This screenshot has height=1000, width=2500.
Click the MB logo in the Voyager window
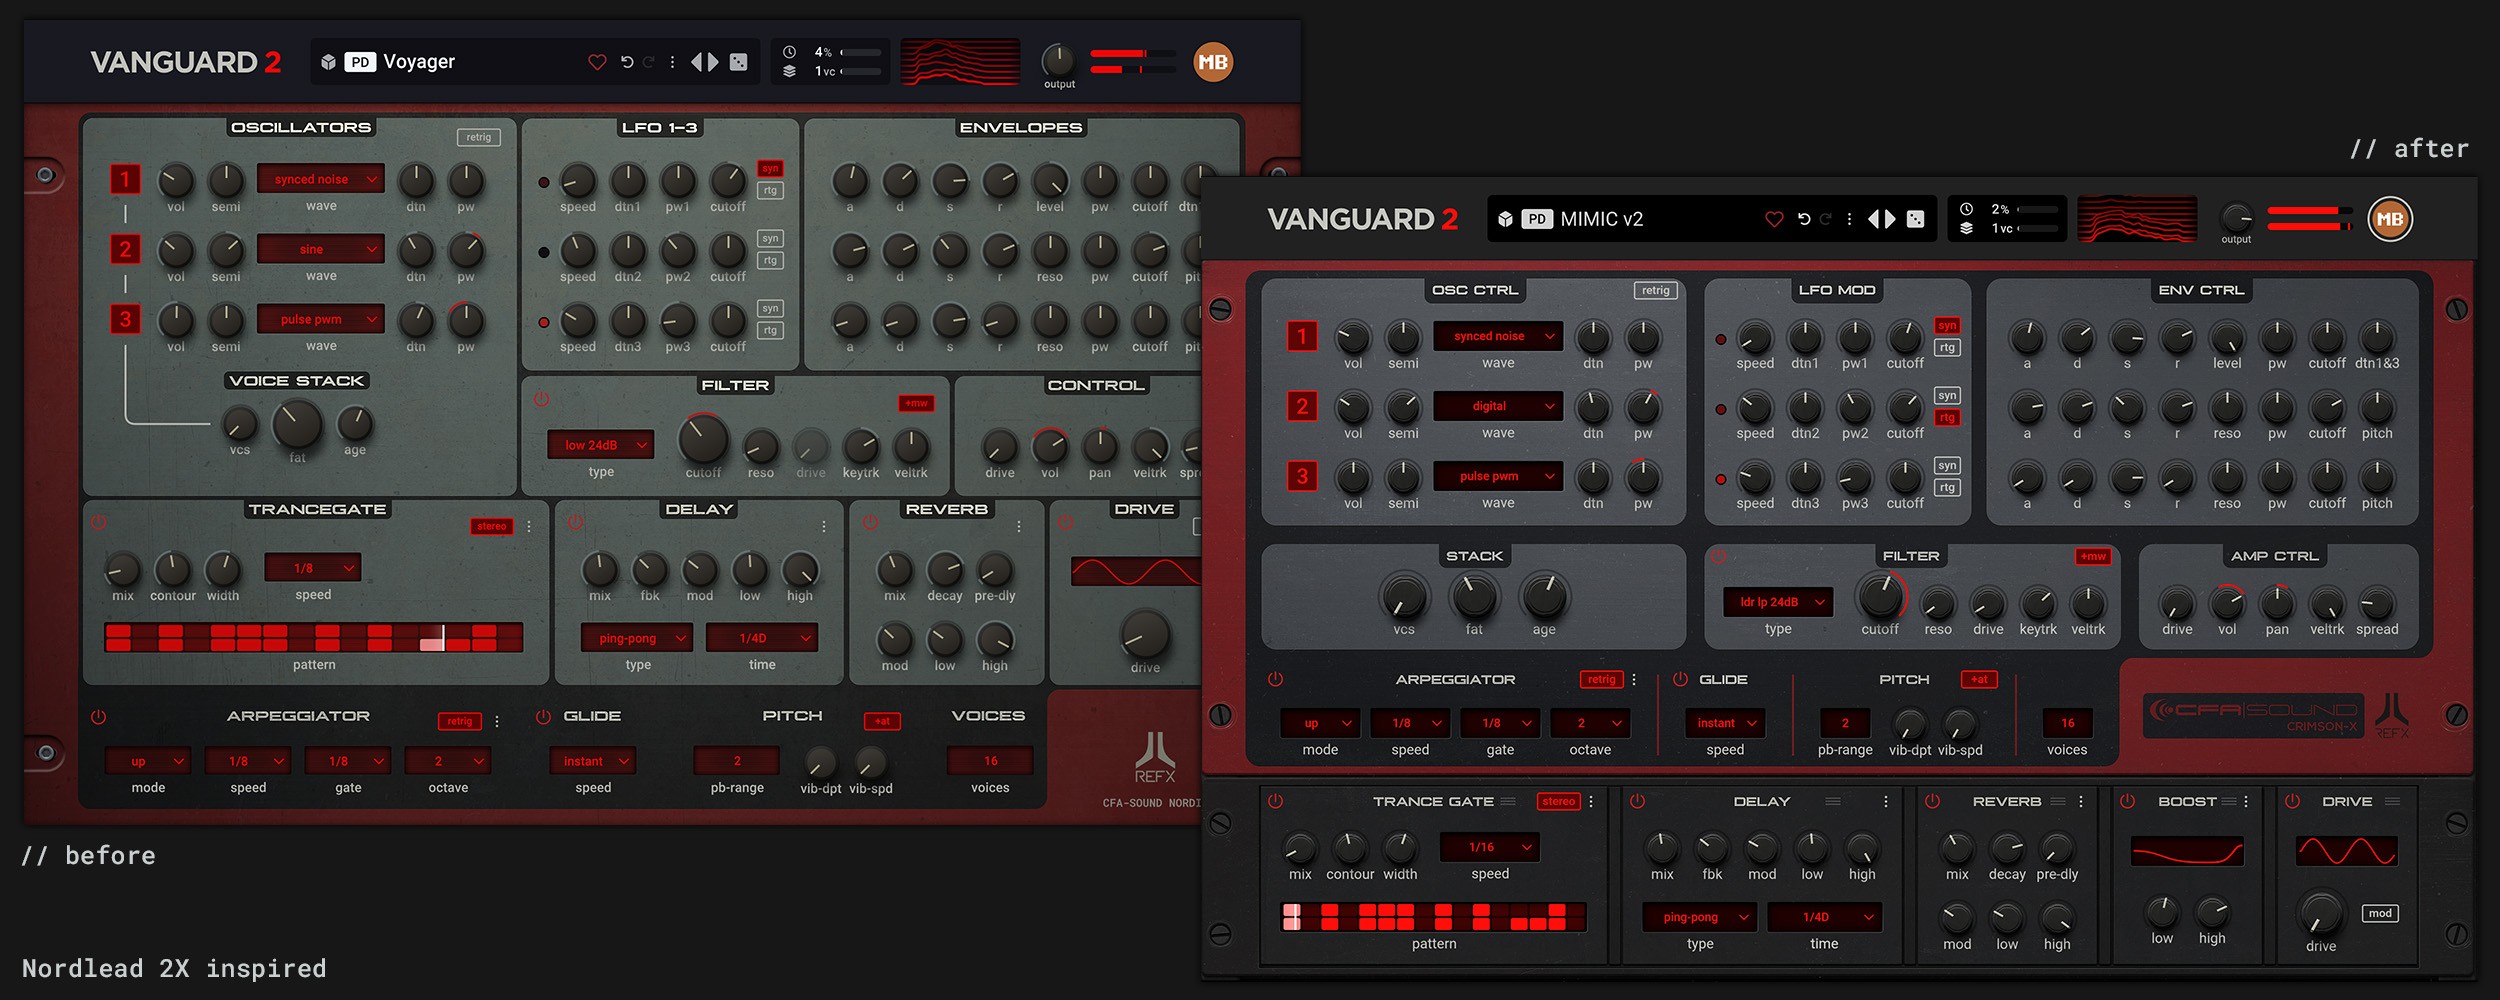coord(1213,62)
